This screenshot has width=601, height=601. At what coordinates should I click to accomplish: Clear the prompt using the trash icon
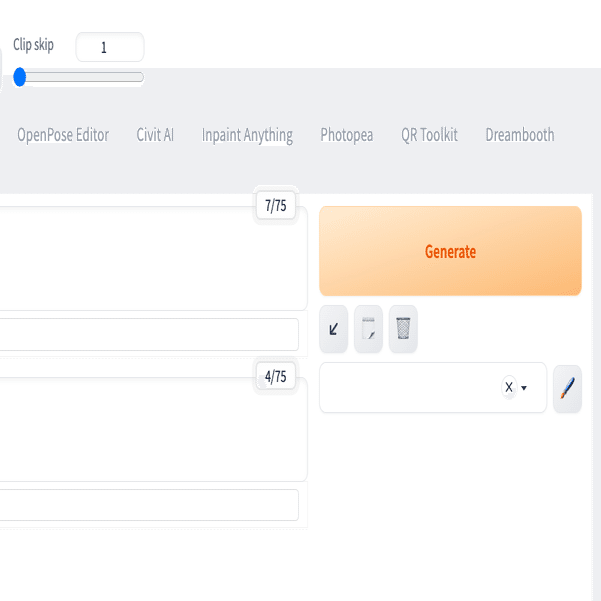(x=403, y=329)
